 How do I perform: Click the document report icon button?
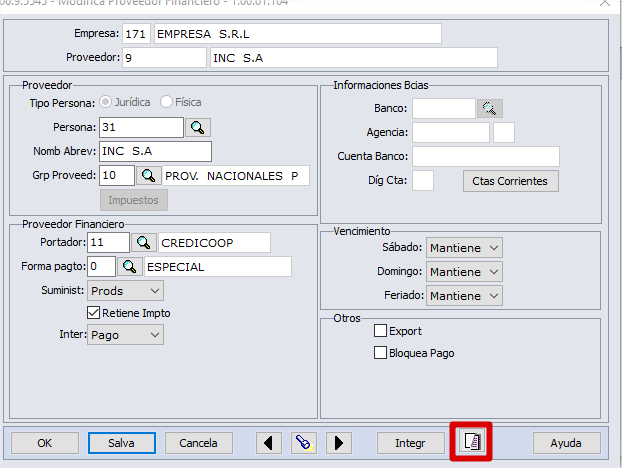(472, 441)
